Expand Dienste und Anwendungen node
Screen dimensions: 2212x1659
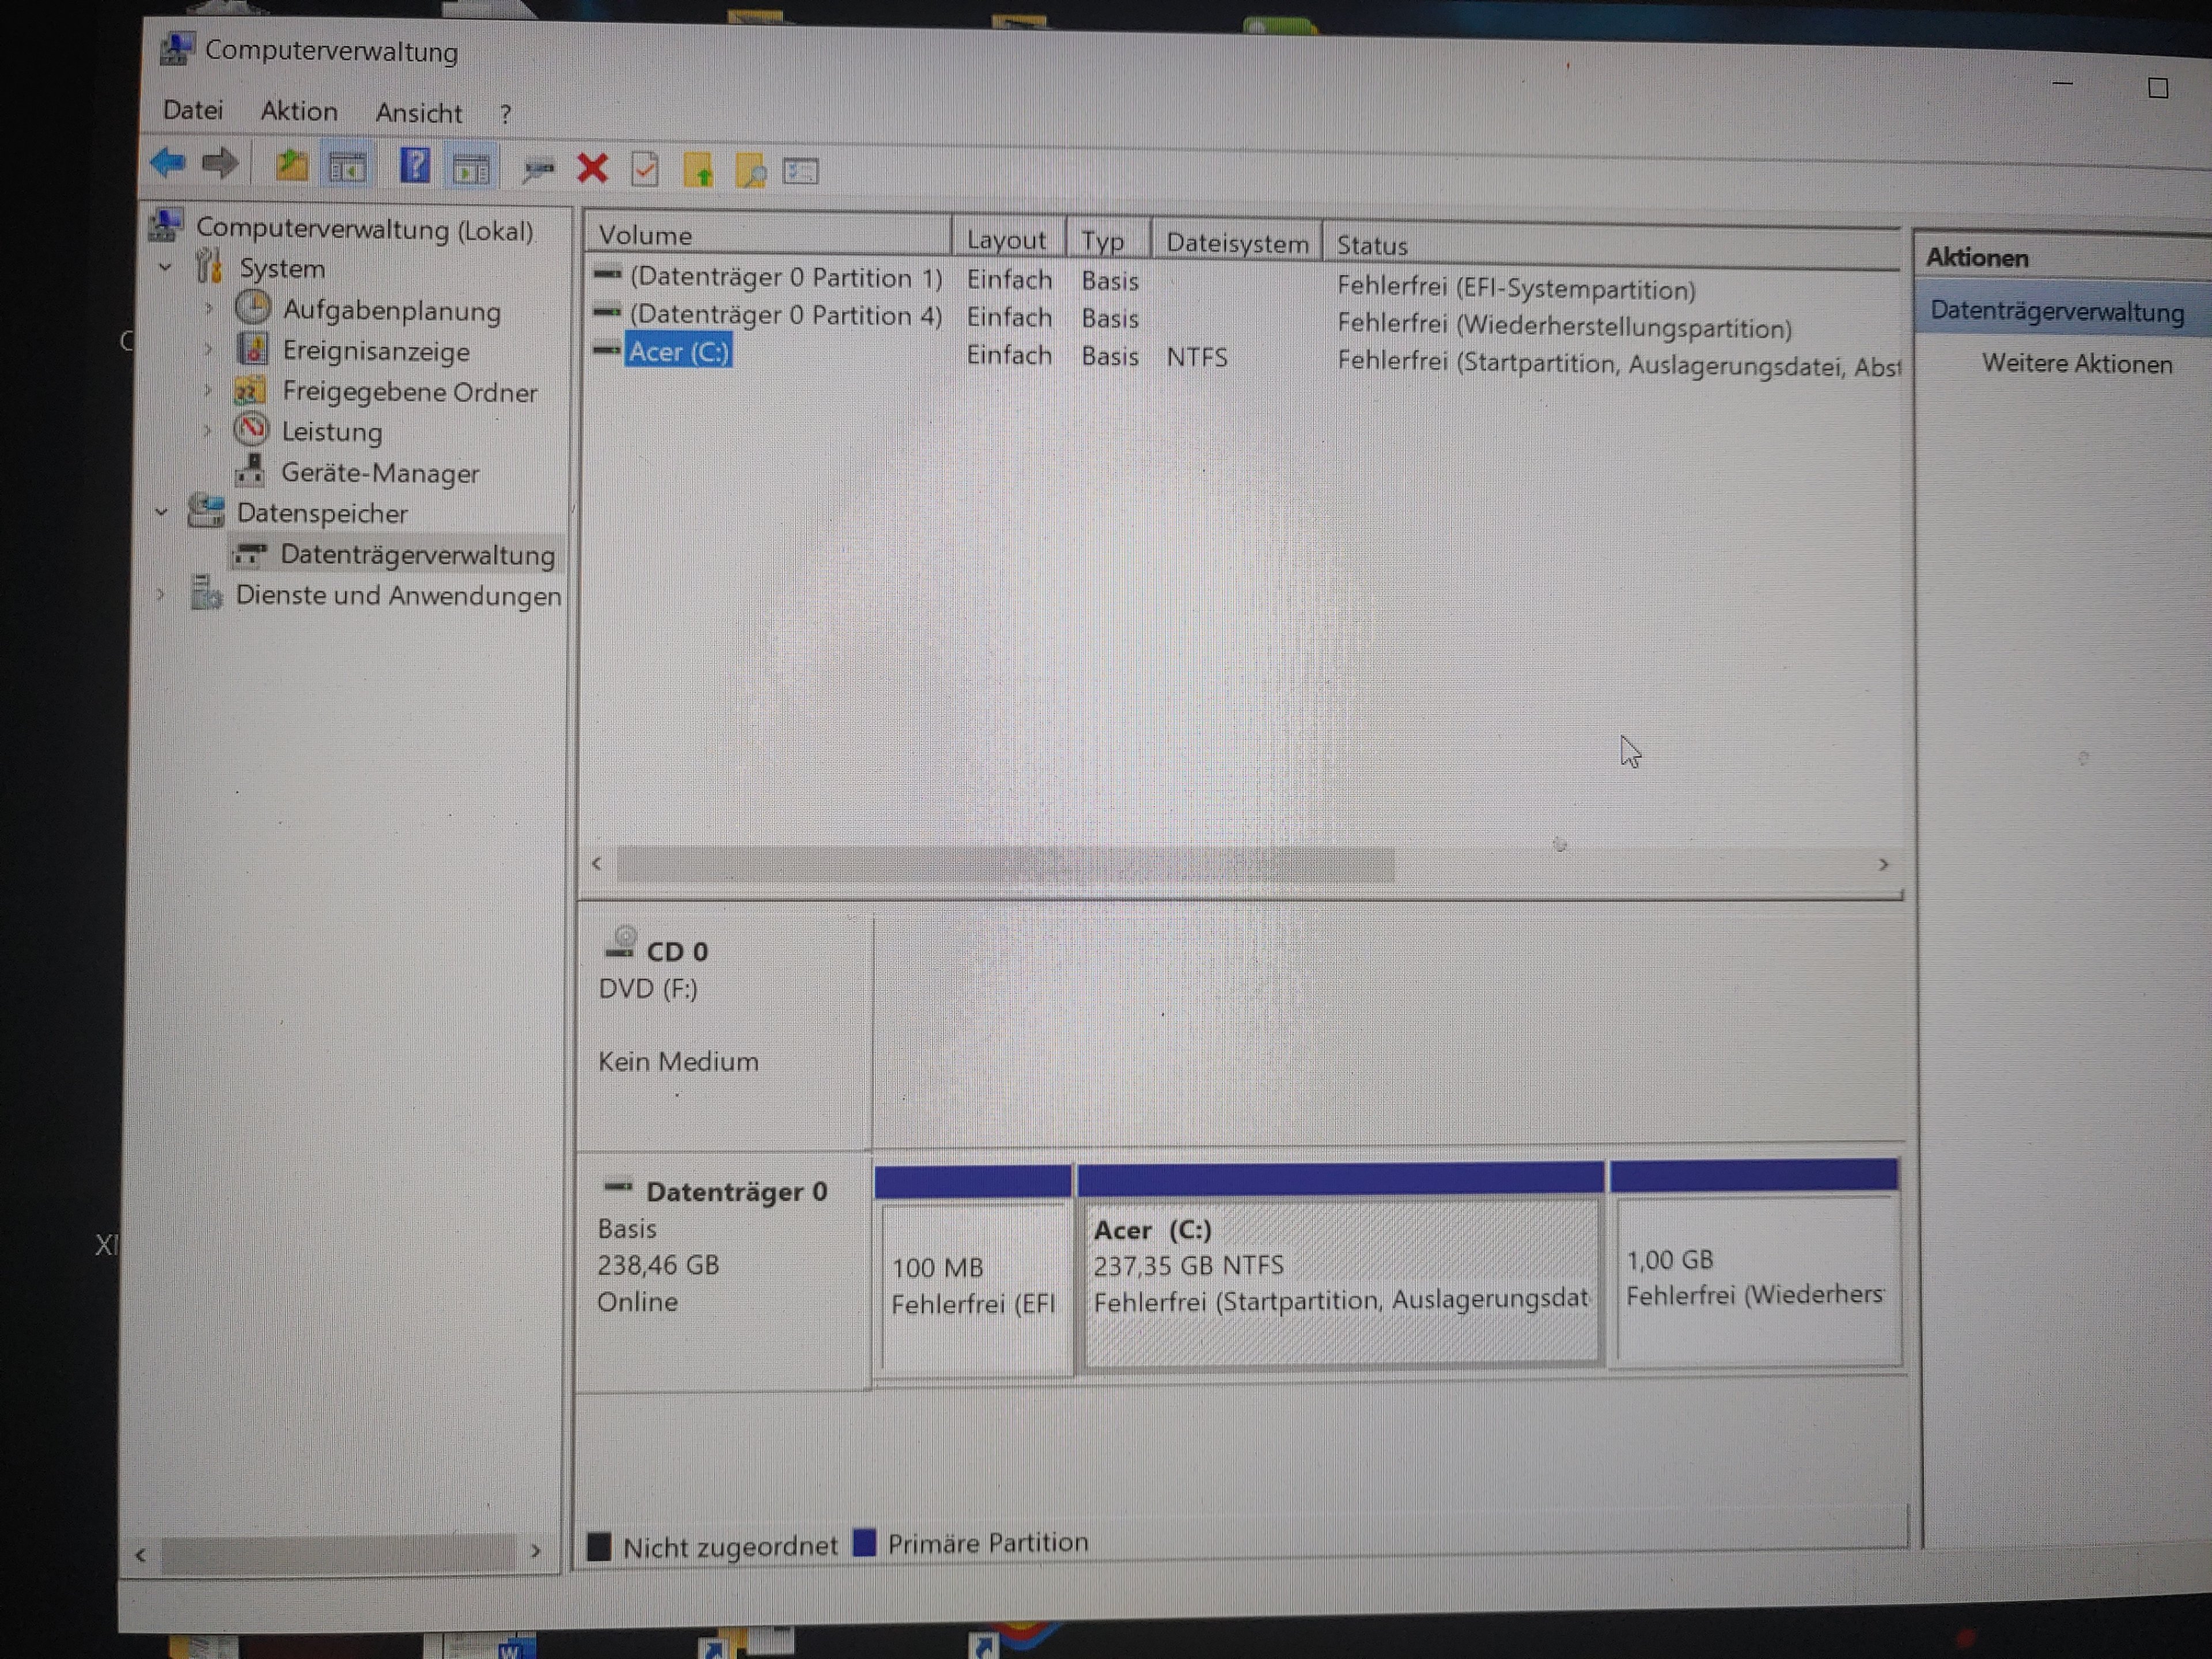coord(161,594)
